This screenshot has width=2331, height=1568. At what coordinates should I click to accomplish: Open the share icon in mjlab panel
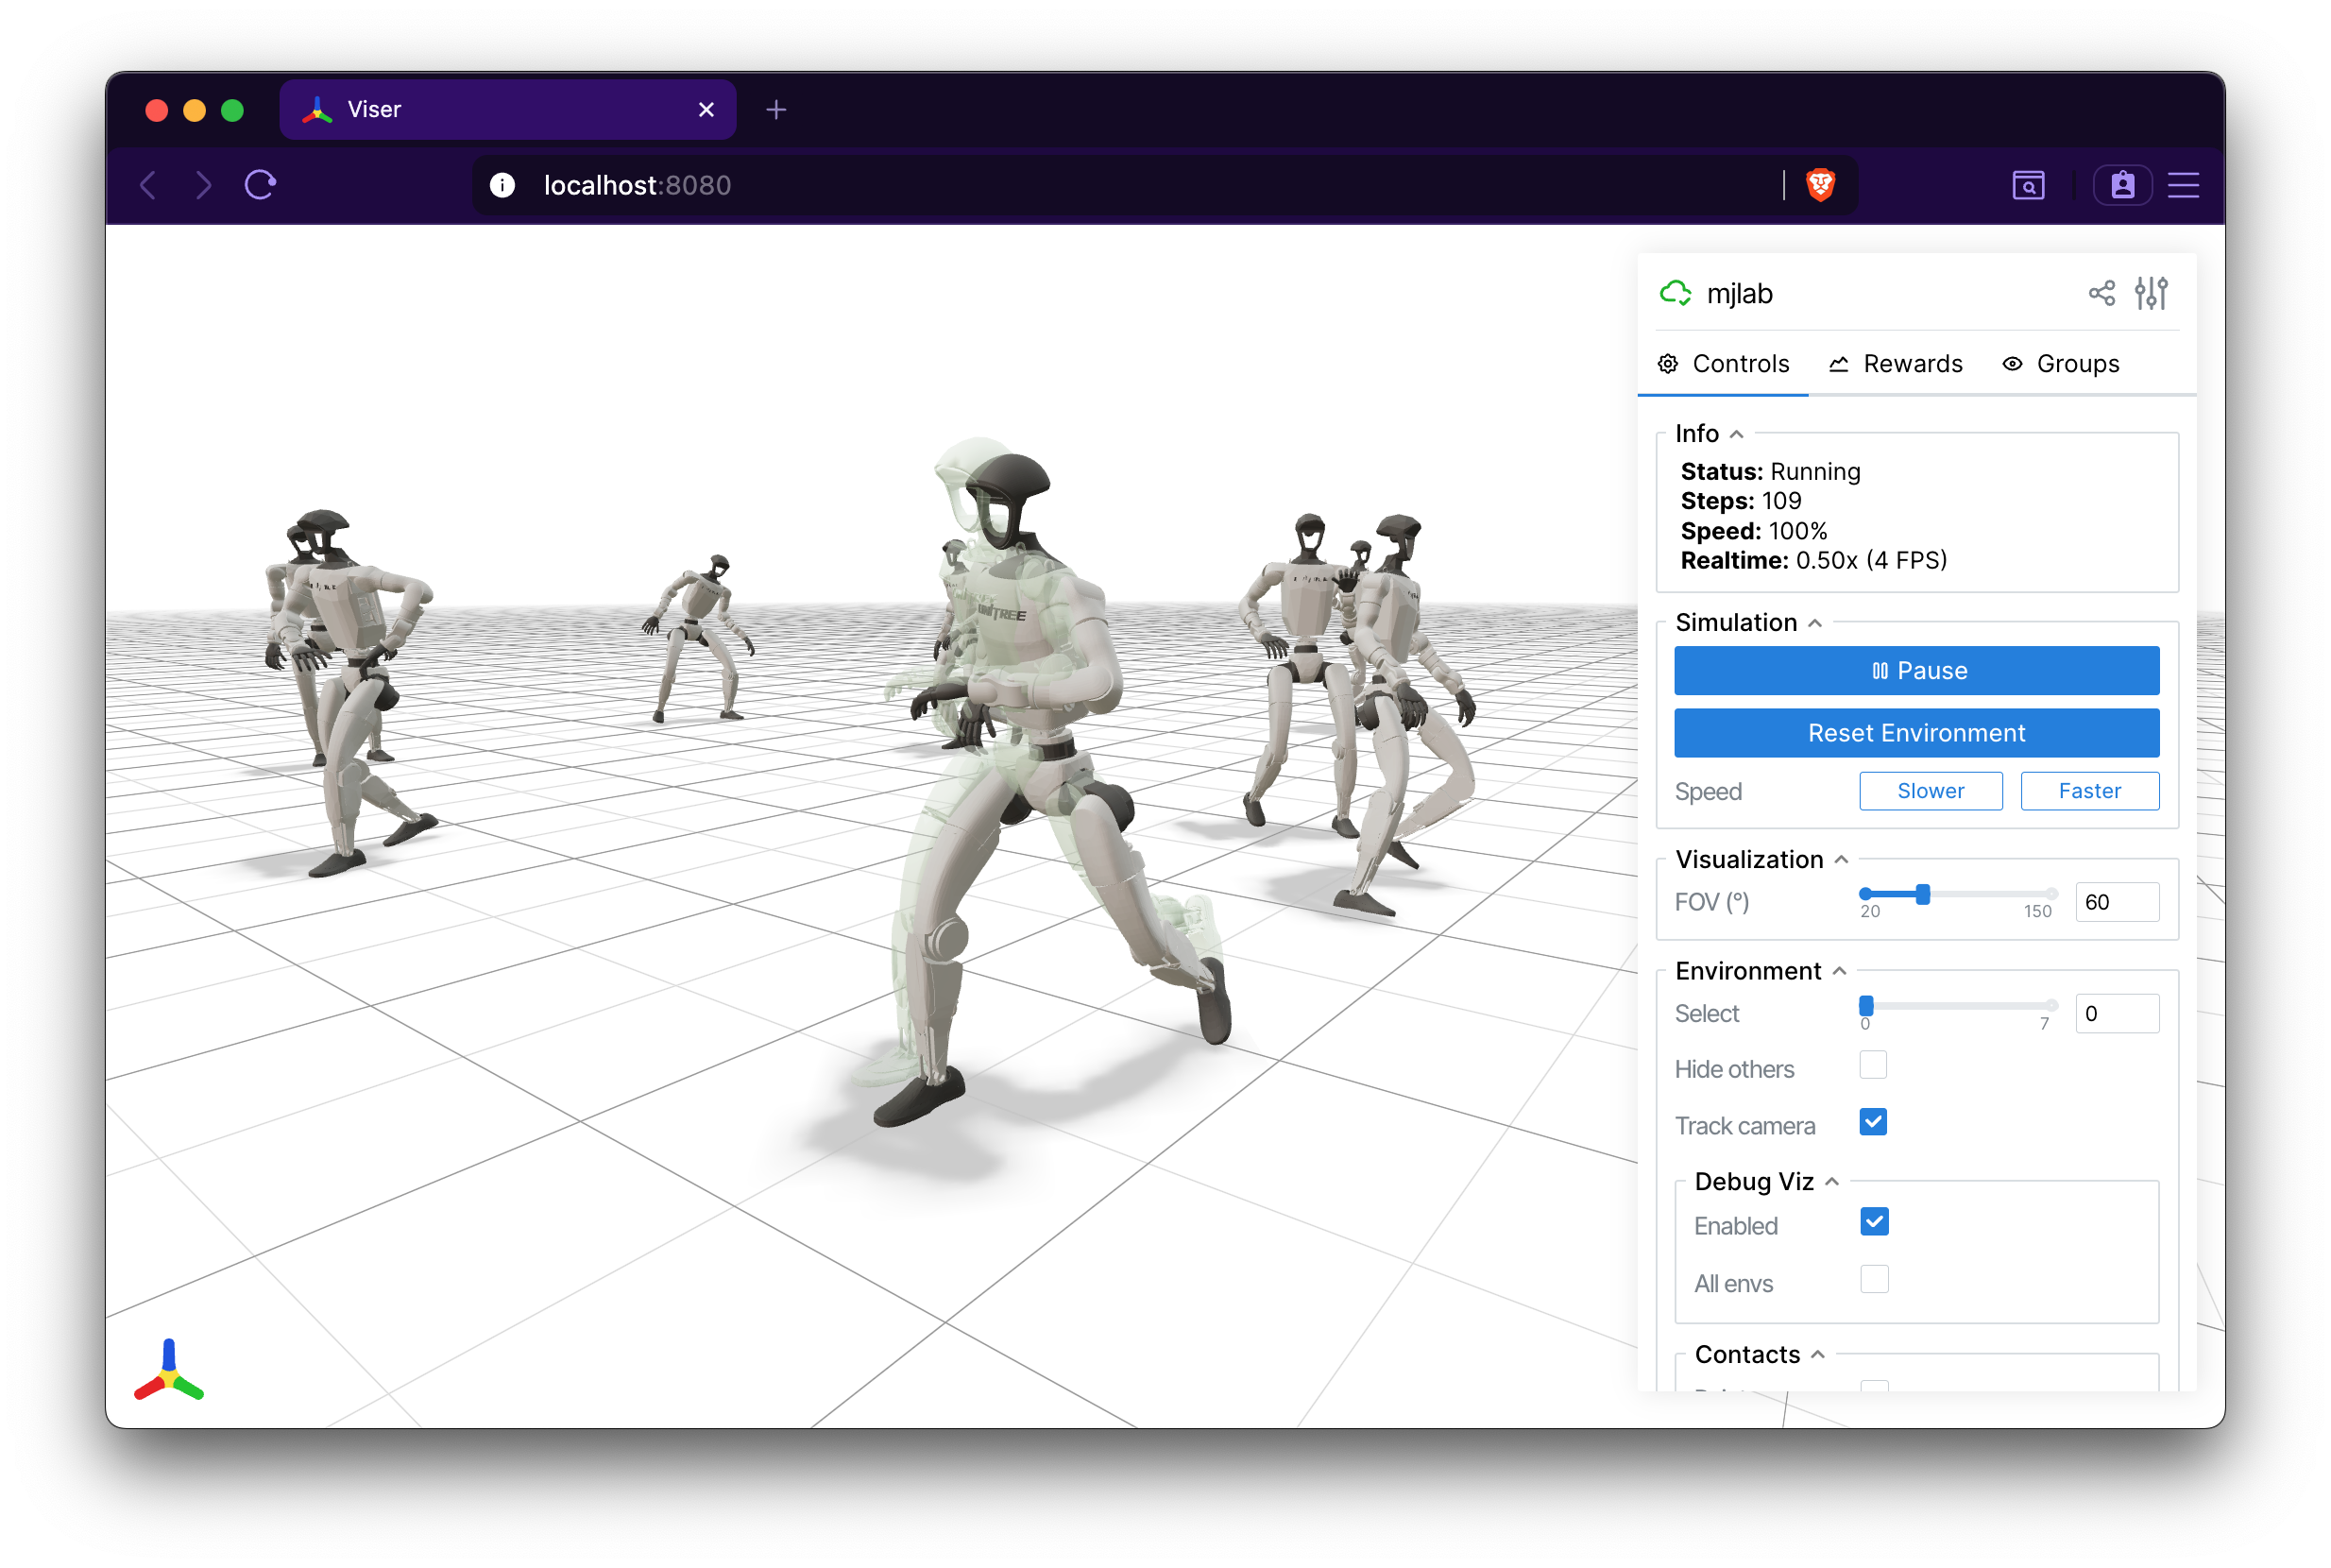(2101, 293)
